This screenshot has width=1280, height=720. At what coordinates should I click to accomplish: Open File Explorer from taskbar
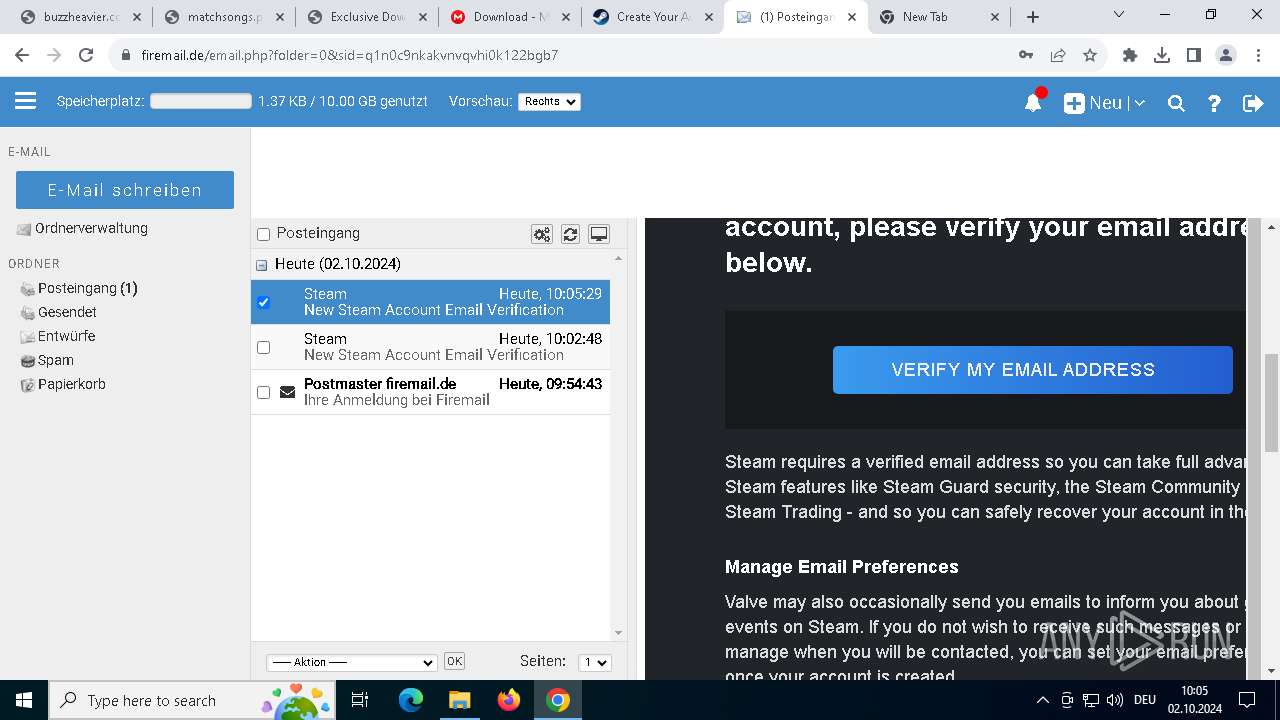[459, 700]
